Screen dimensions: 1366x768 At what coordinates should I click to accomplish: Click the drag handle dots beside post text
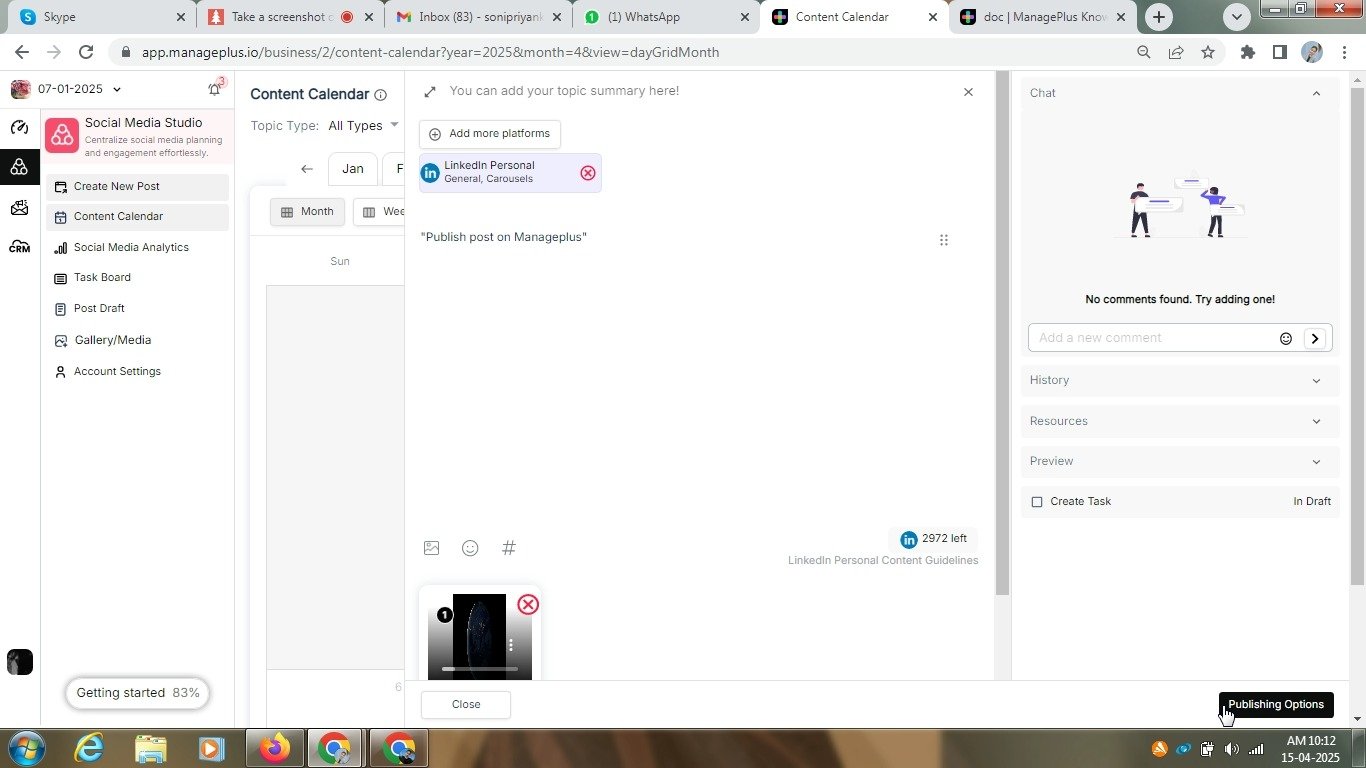click(943, 240)
